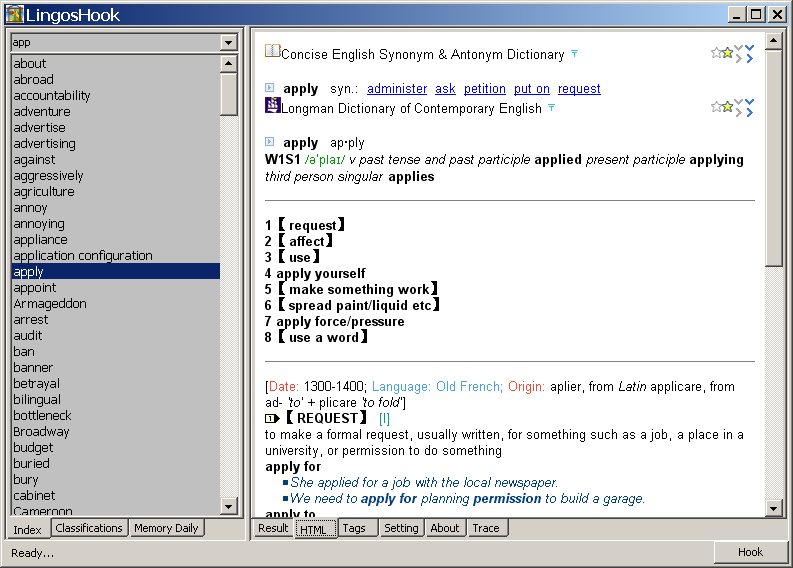Click word list scrollbar down arrow
Viewport: 793px width, 568px height.
click(x=229, y=506)
